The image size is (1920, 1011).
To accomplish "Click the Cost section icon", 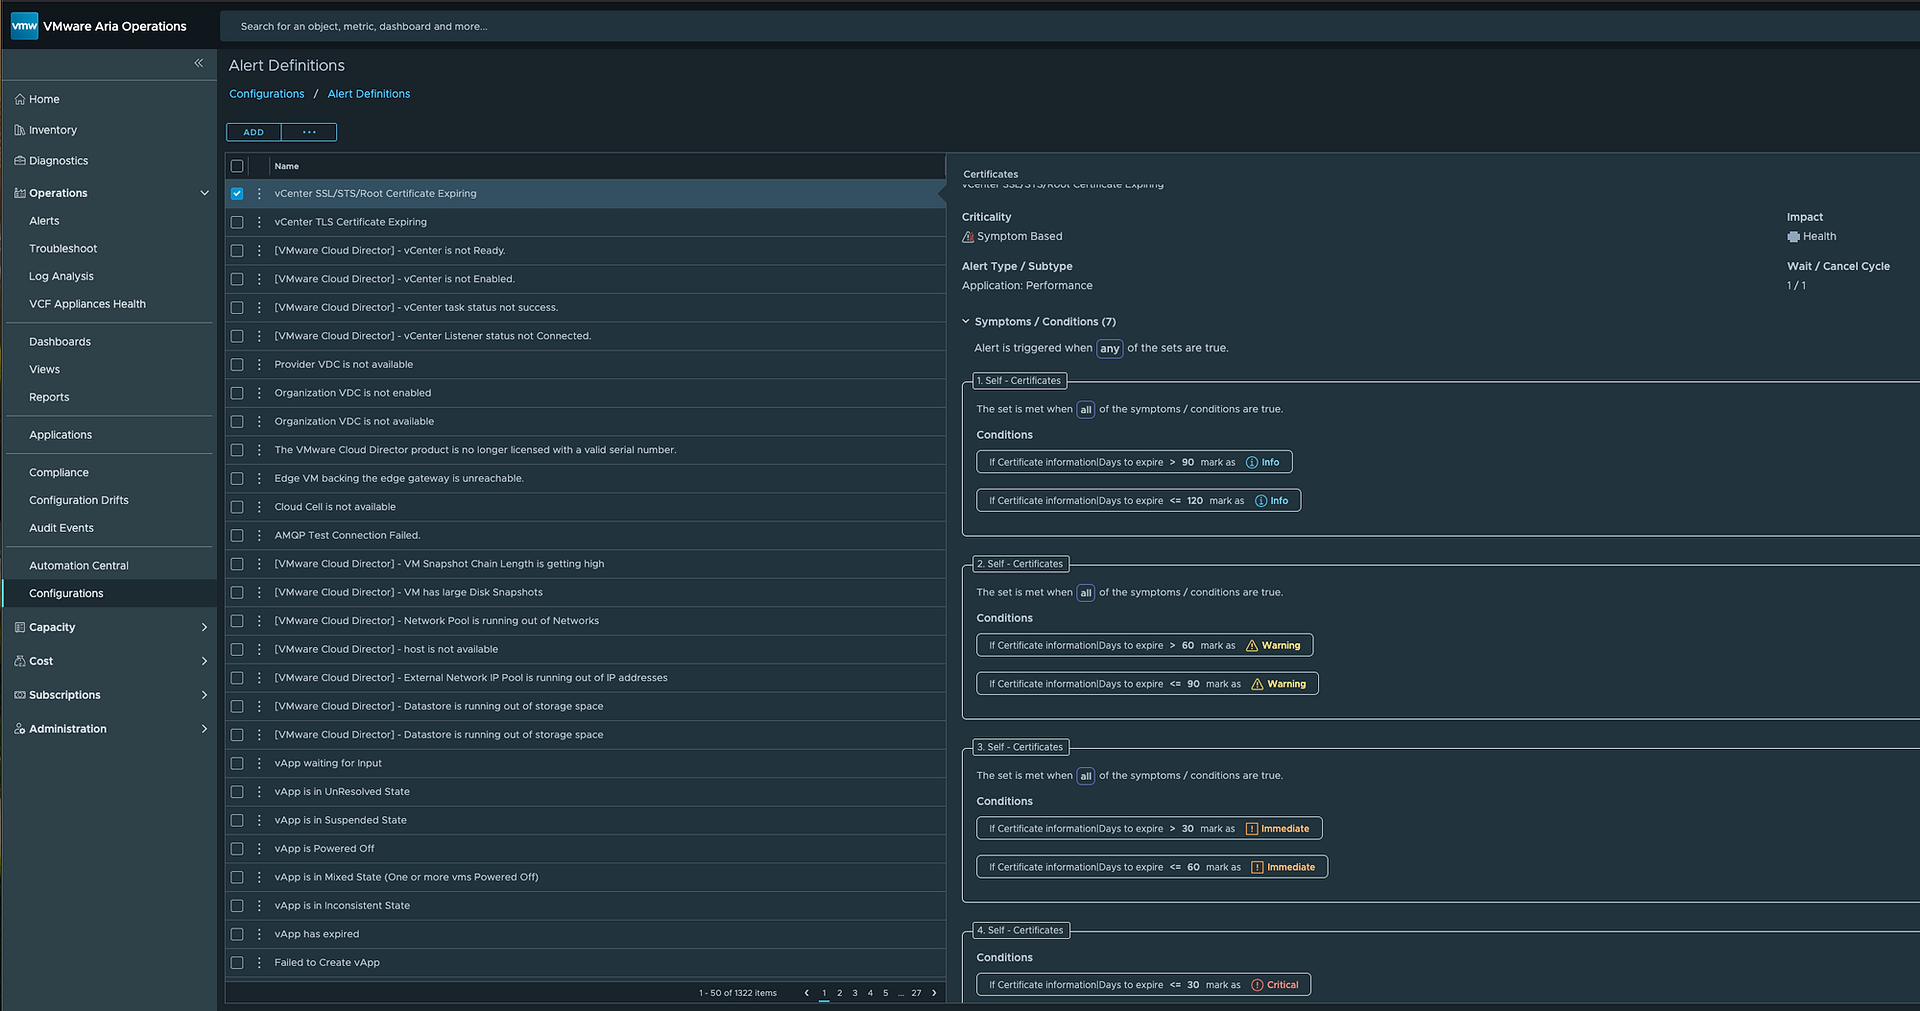I will point(20,661).
